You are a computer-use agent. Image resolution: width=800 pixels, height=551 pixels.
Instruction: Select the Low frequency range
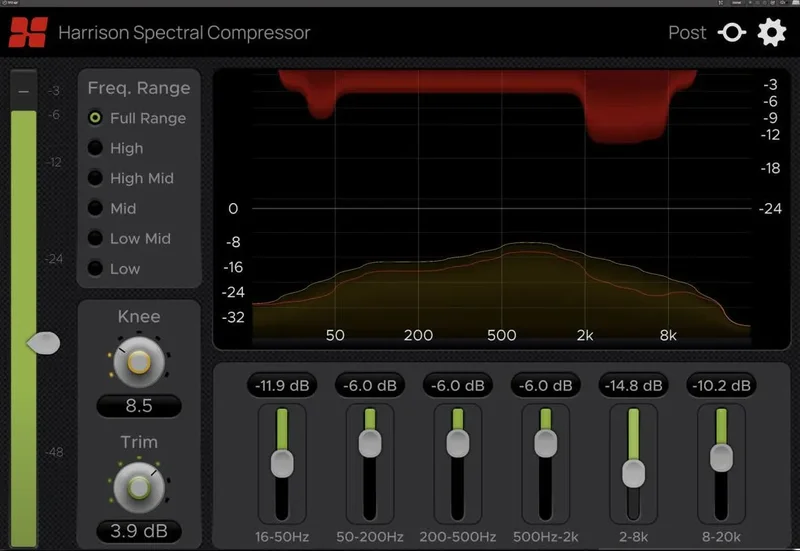114,268
